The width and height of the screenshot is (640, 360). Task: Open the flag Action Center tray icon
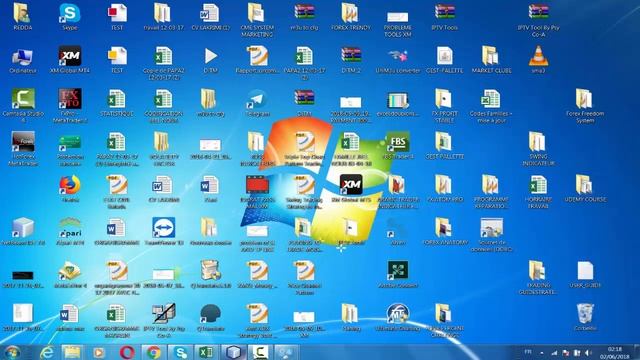(566, 353)
